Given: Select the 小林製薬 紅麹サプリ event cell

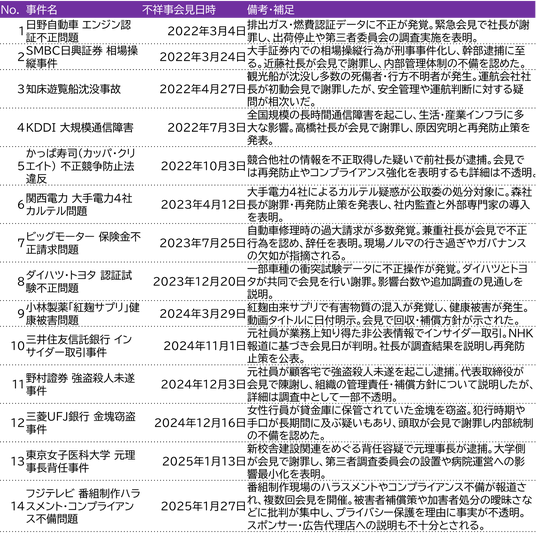Looking at the screenshot, I should click(83, 314).
